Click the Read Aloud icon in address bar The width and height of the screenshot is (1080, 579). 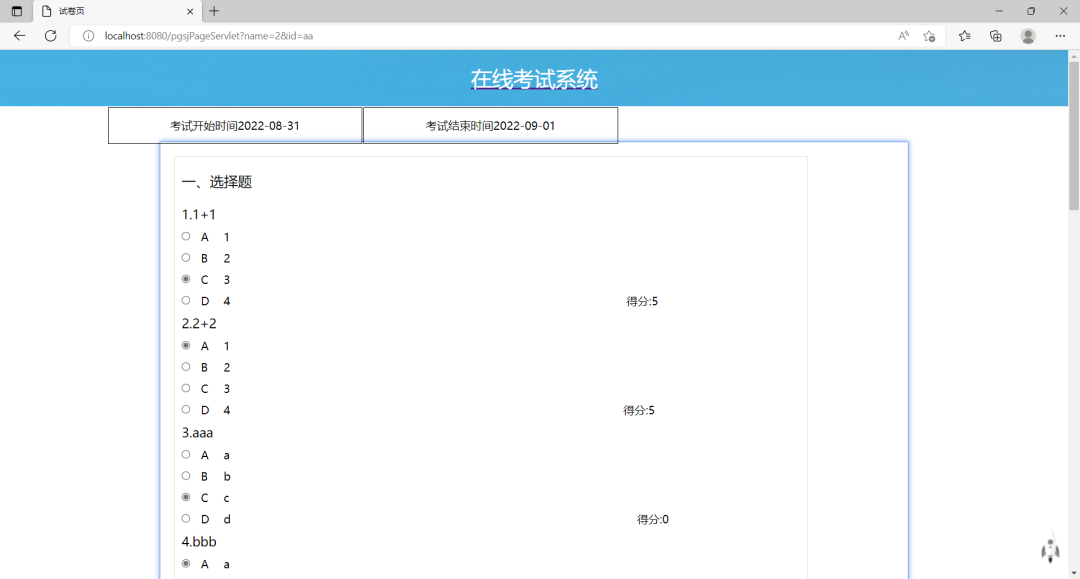tap(903, 35)
